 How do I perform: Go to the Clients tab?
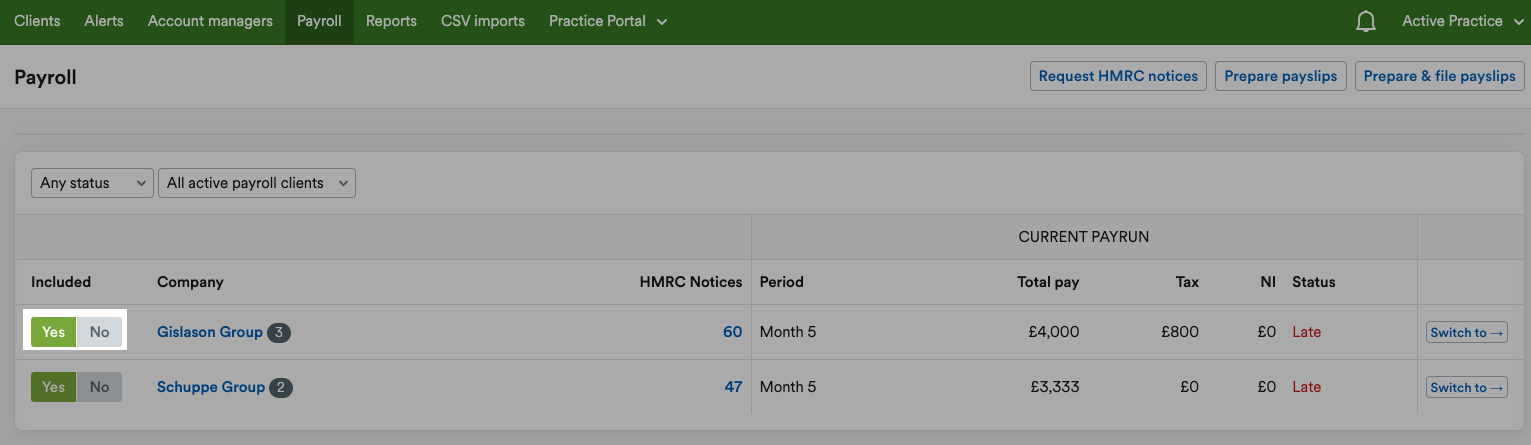[x=37, y=21]
